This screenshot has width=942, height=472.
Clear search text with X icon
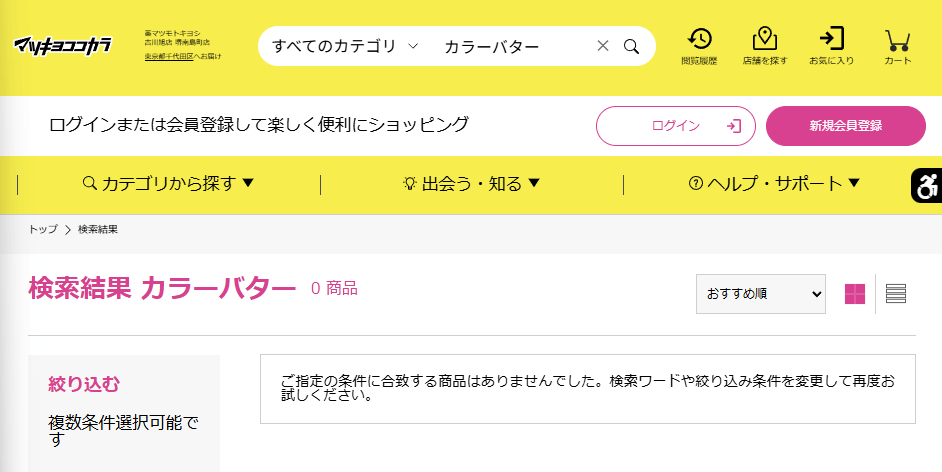(603, 46)
